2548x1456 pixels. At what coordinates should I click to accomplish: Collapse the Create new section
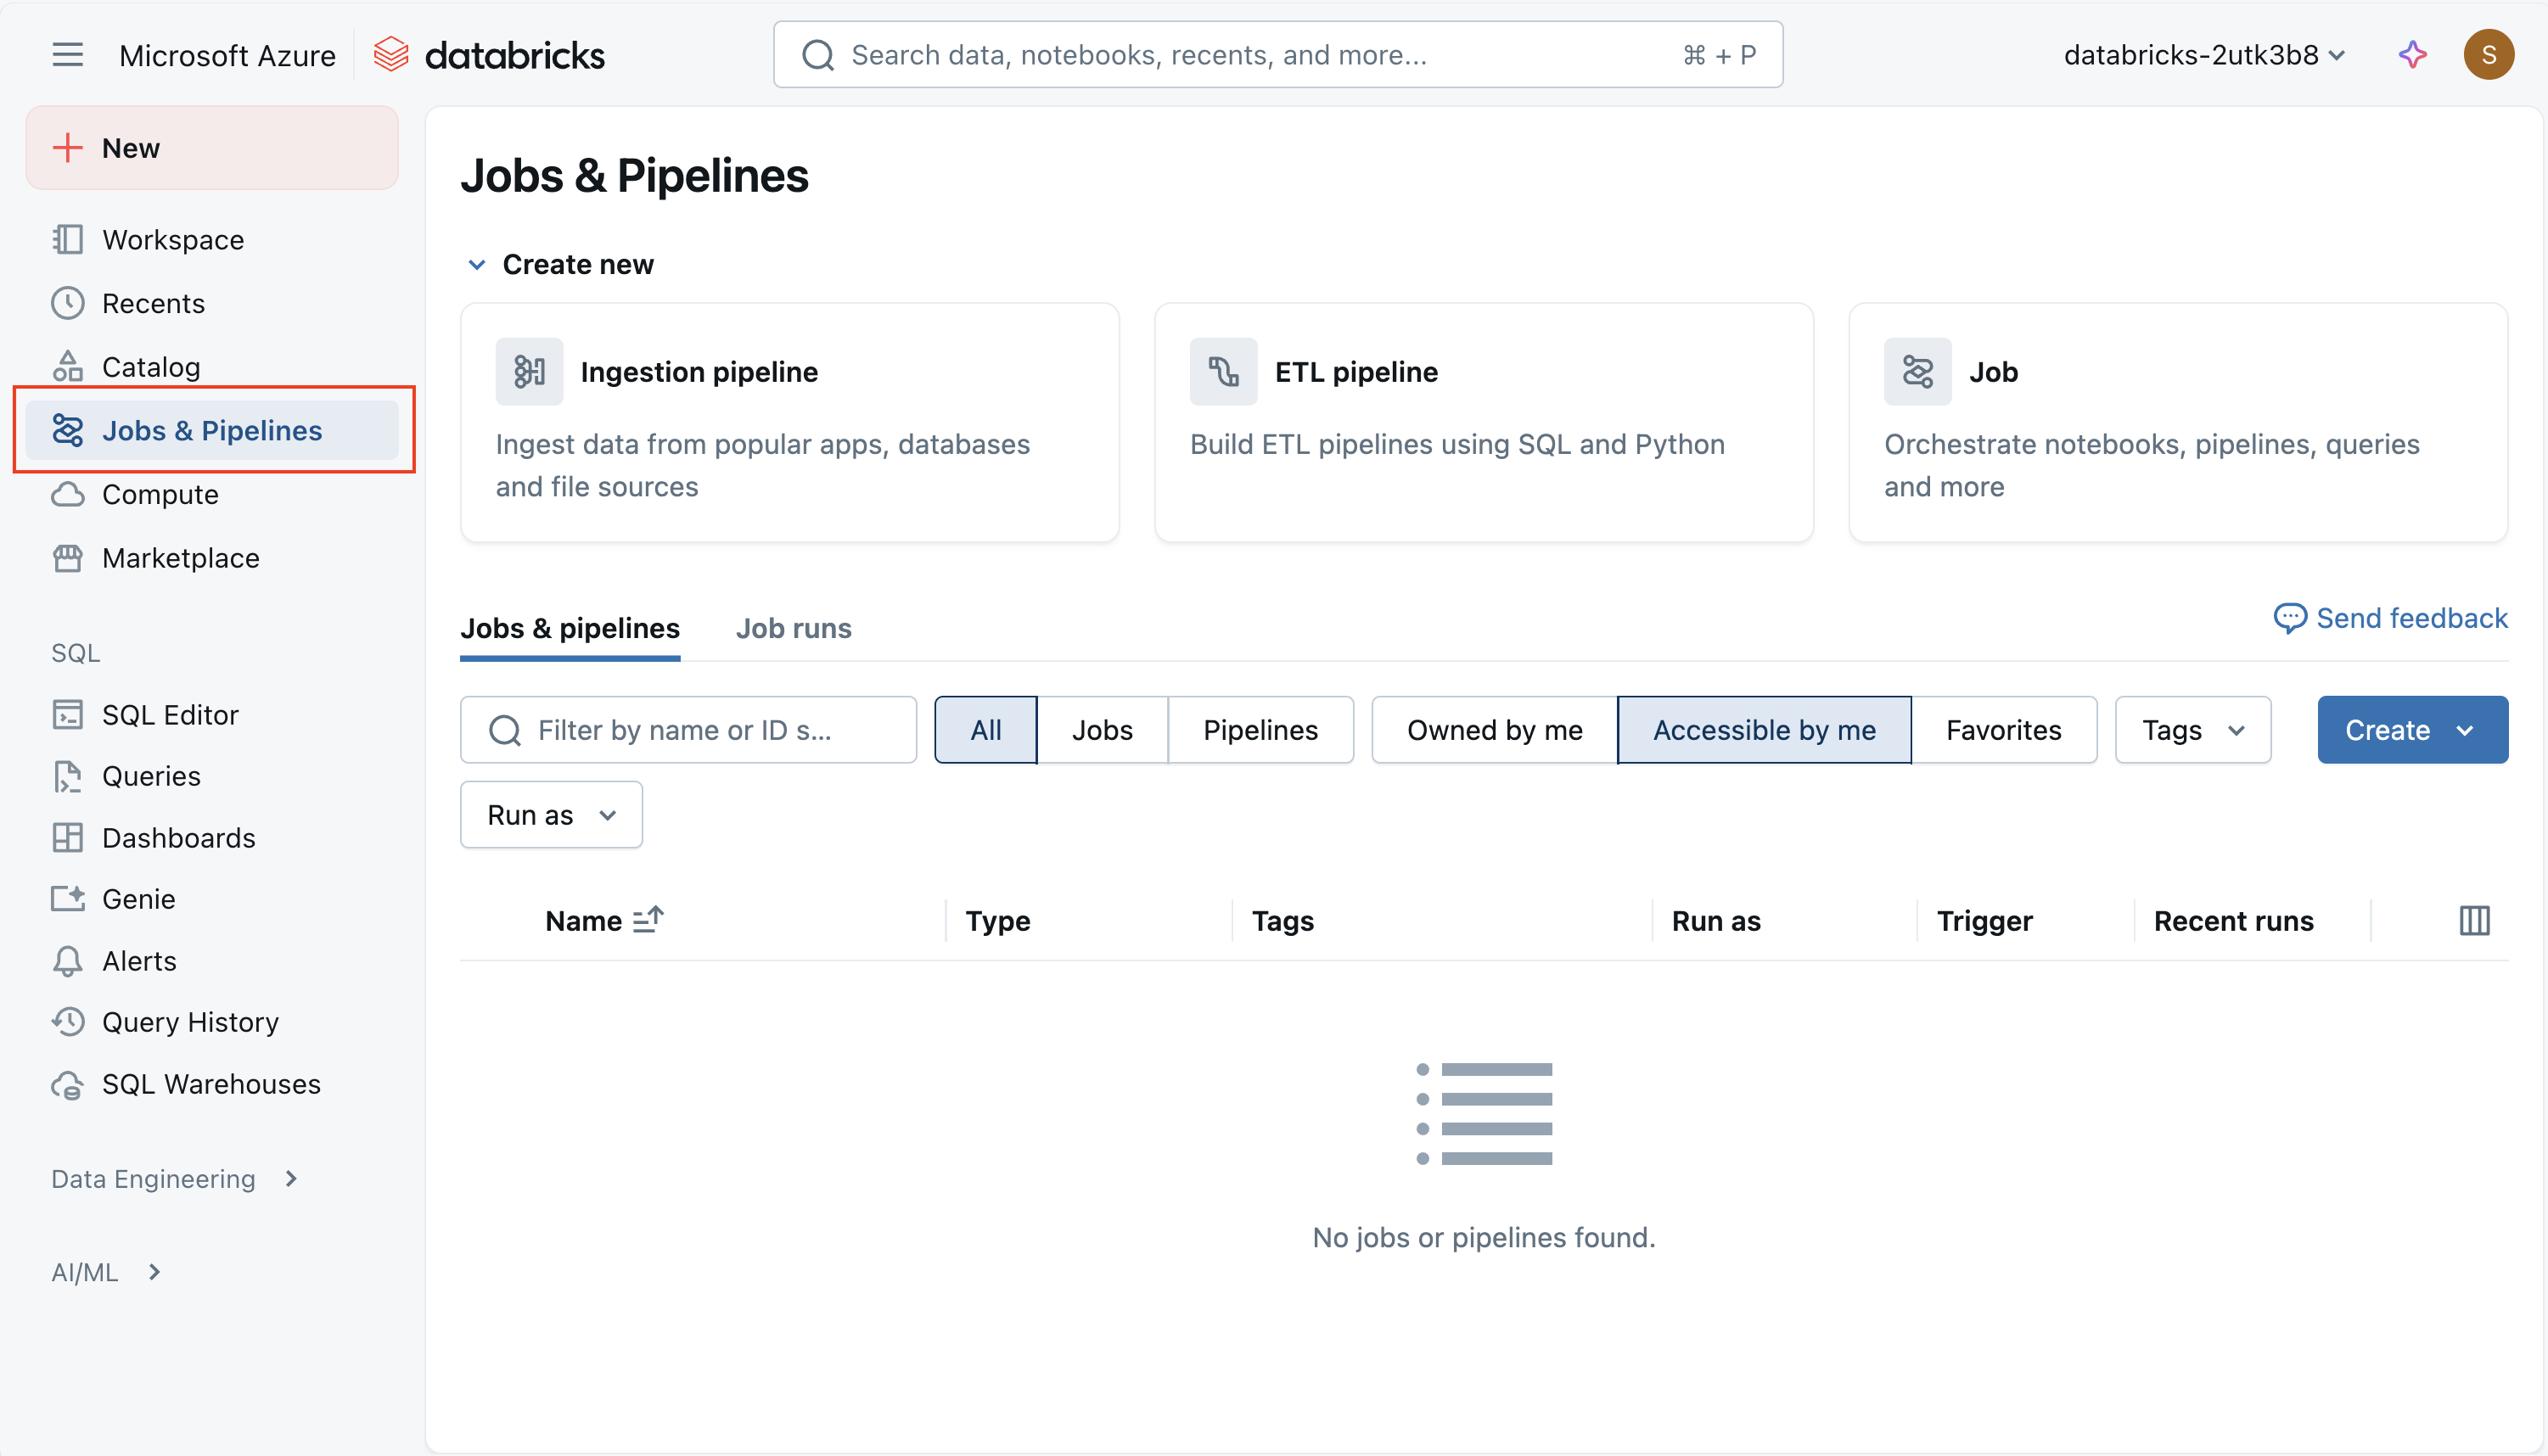tap(477, 265)
